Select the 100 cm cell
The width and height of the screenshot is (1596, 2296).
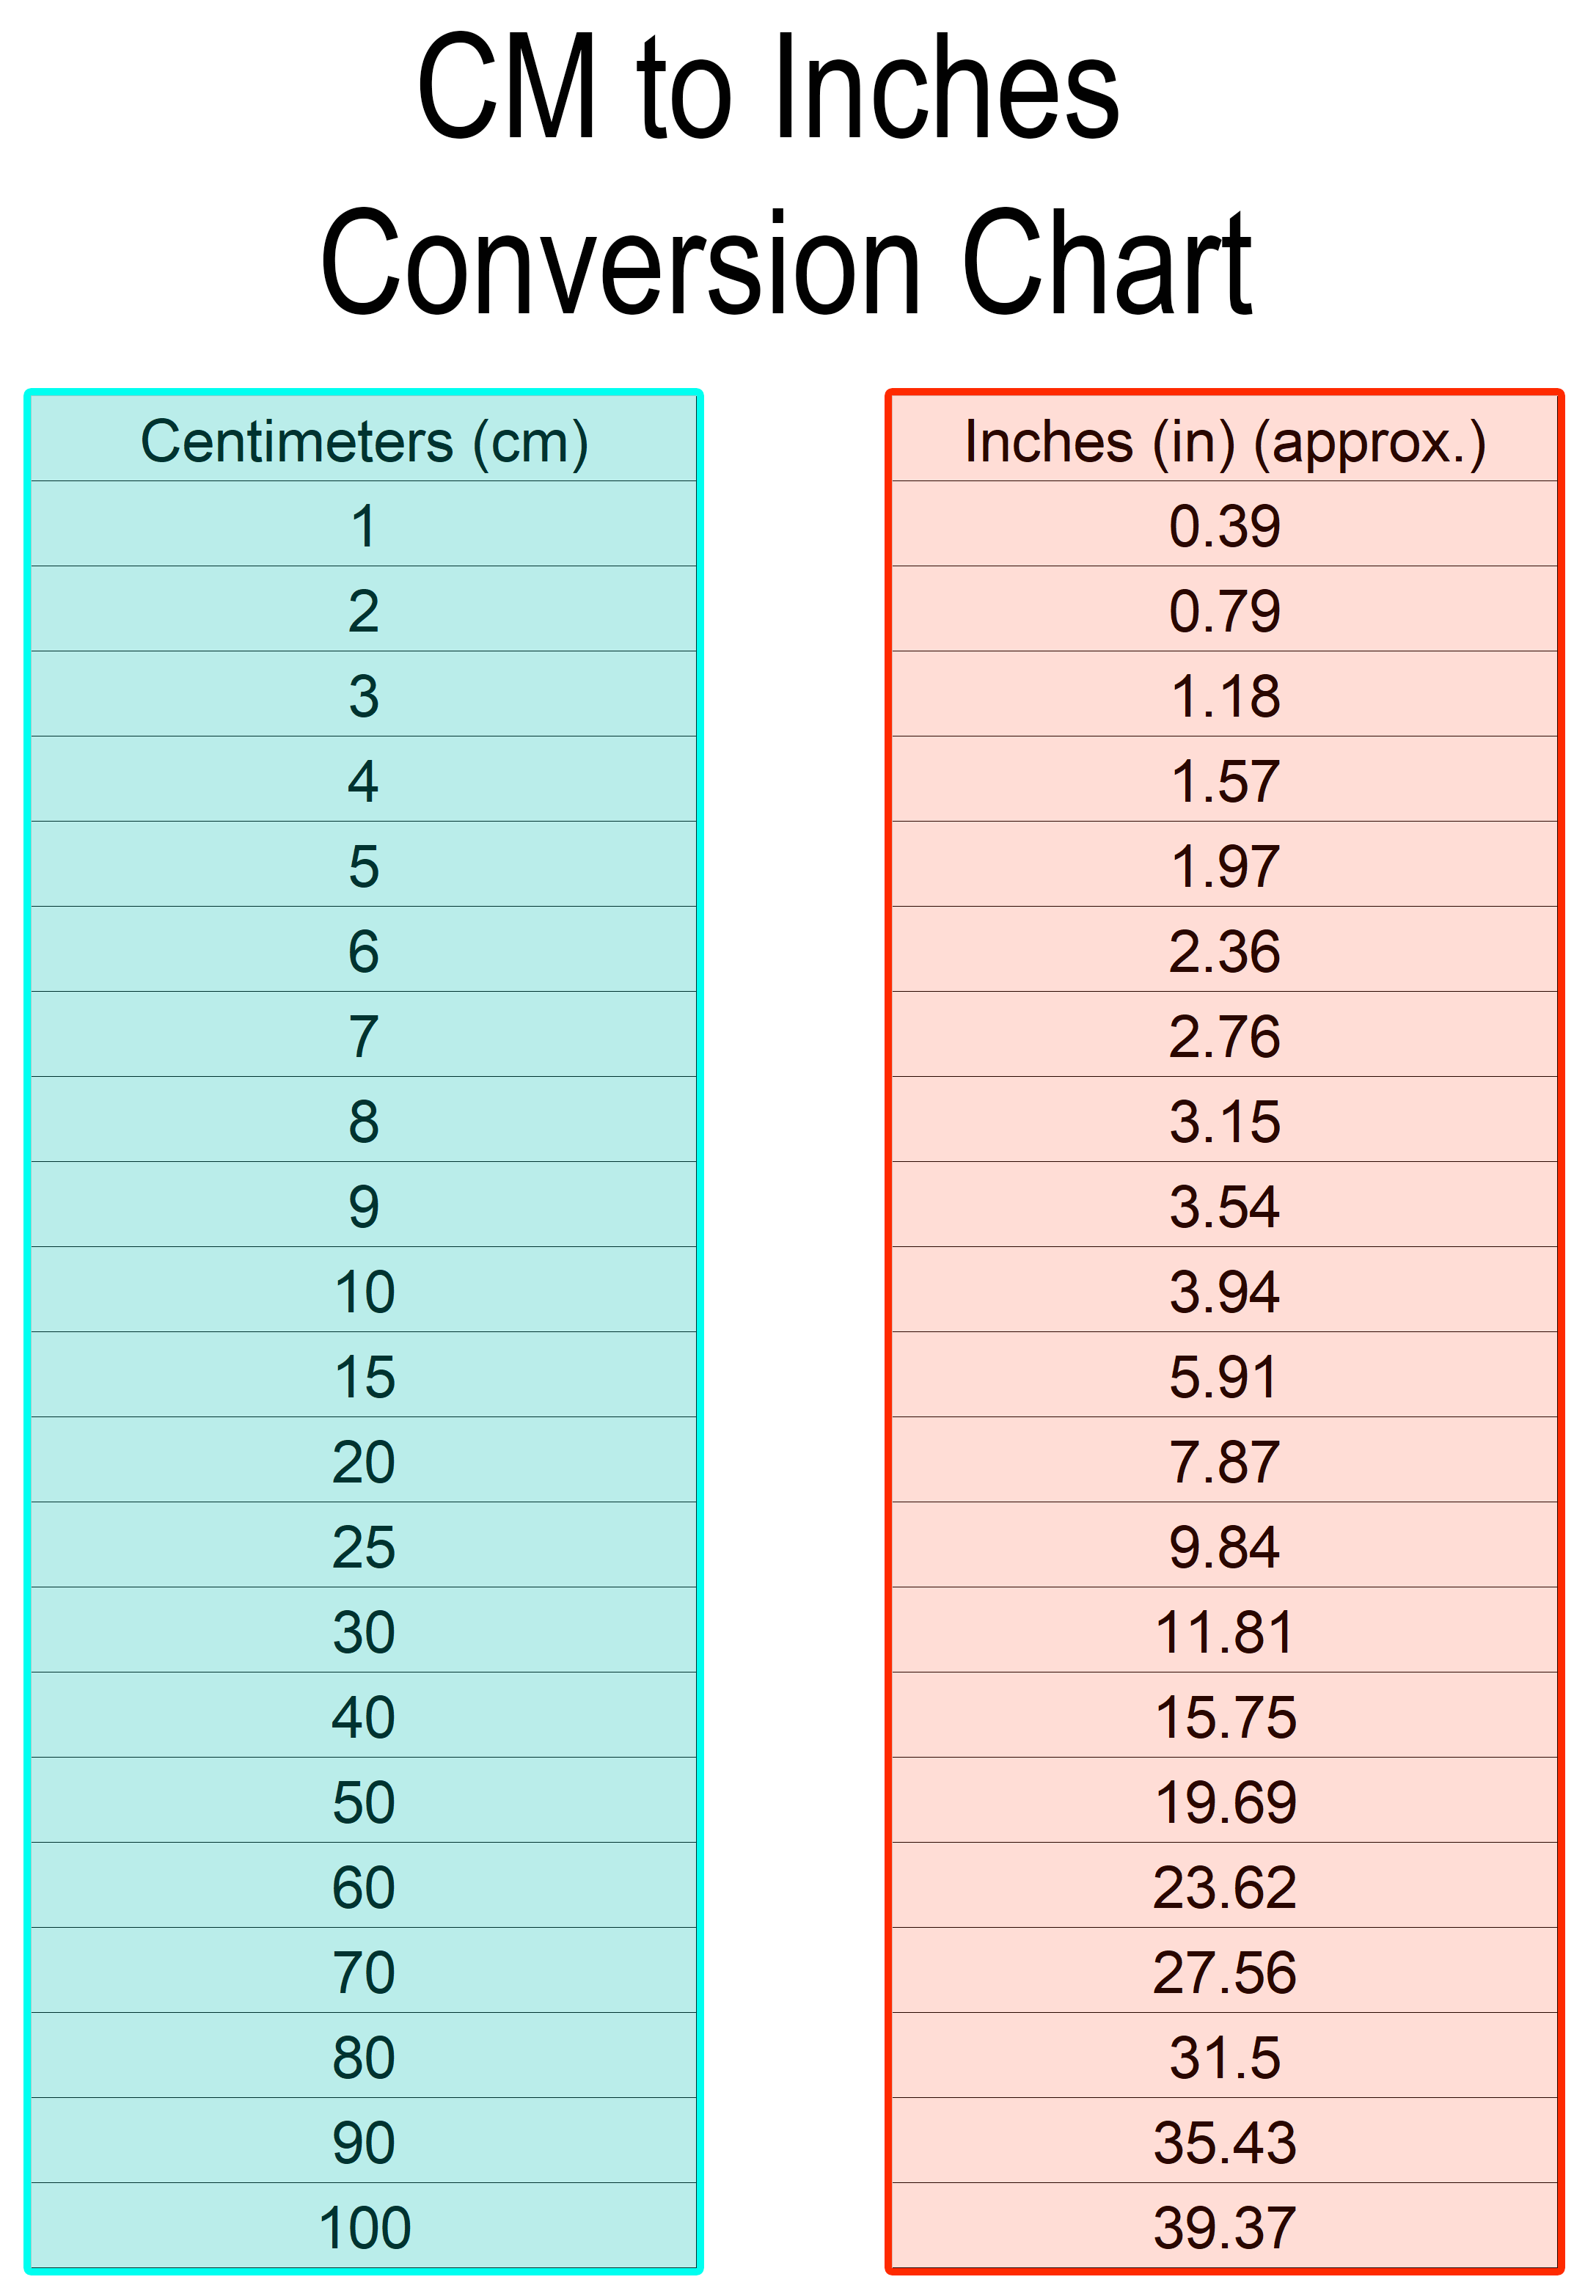(364, 2228)
